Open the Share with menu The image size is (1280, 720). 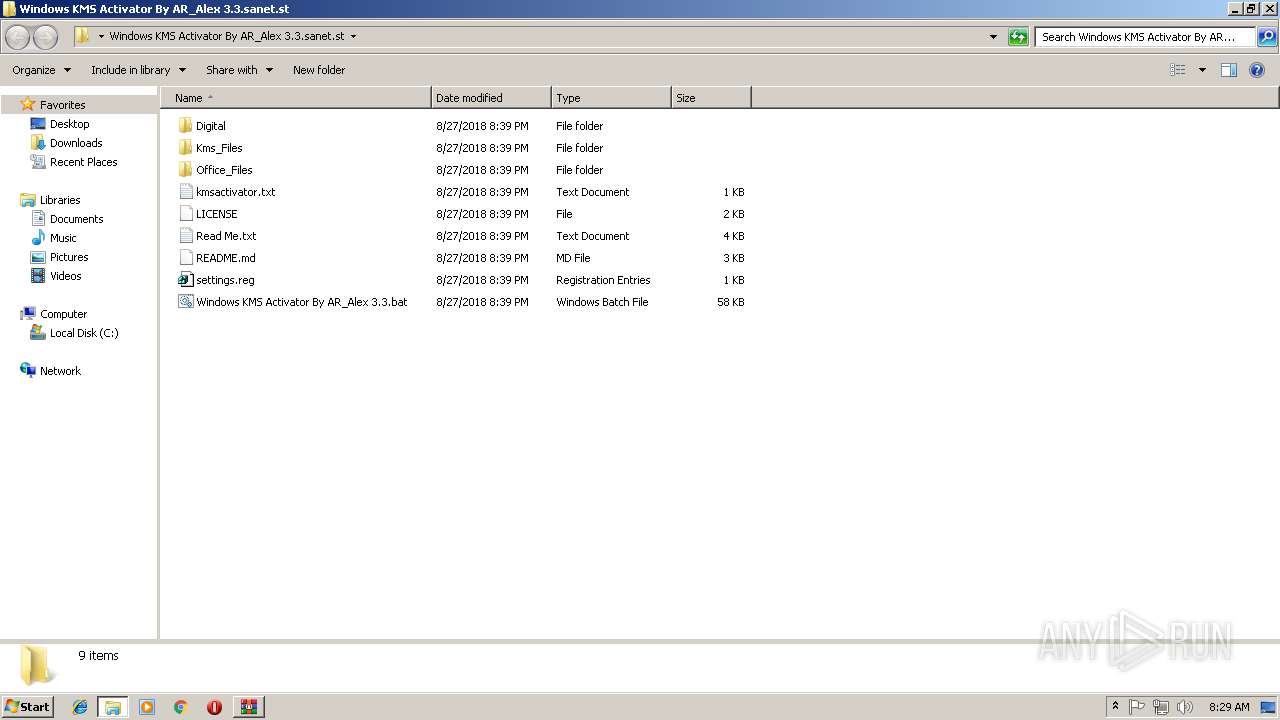(239, 70)
